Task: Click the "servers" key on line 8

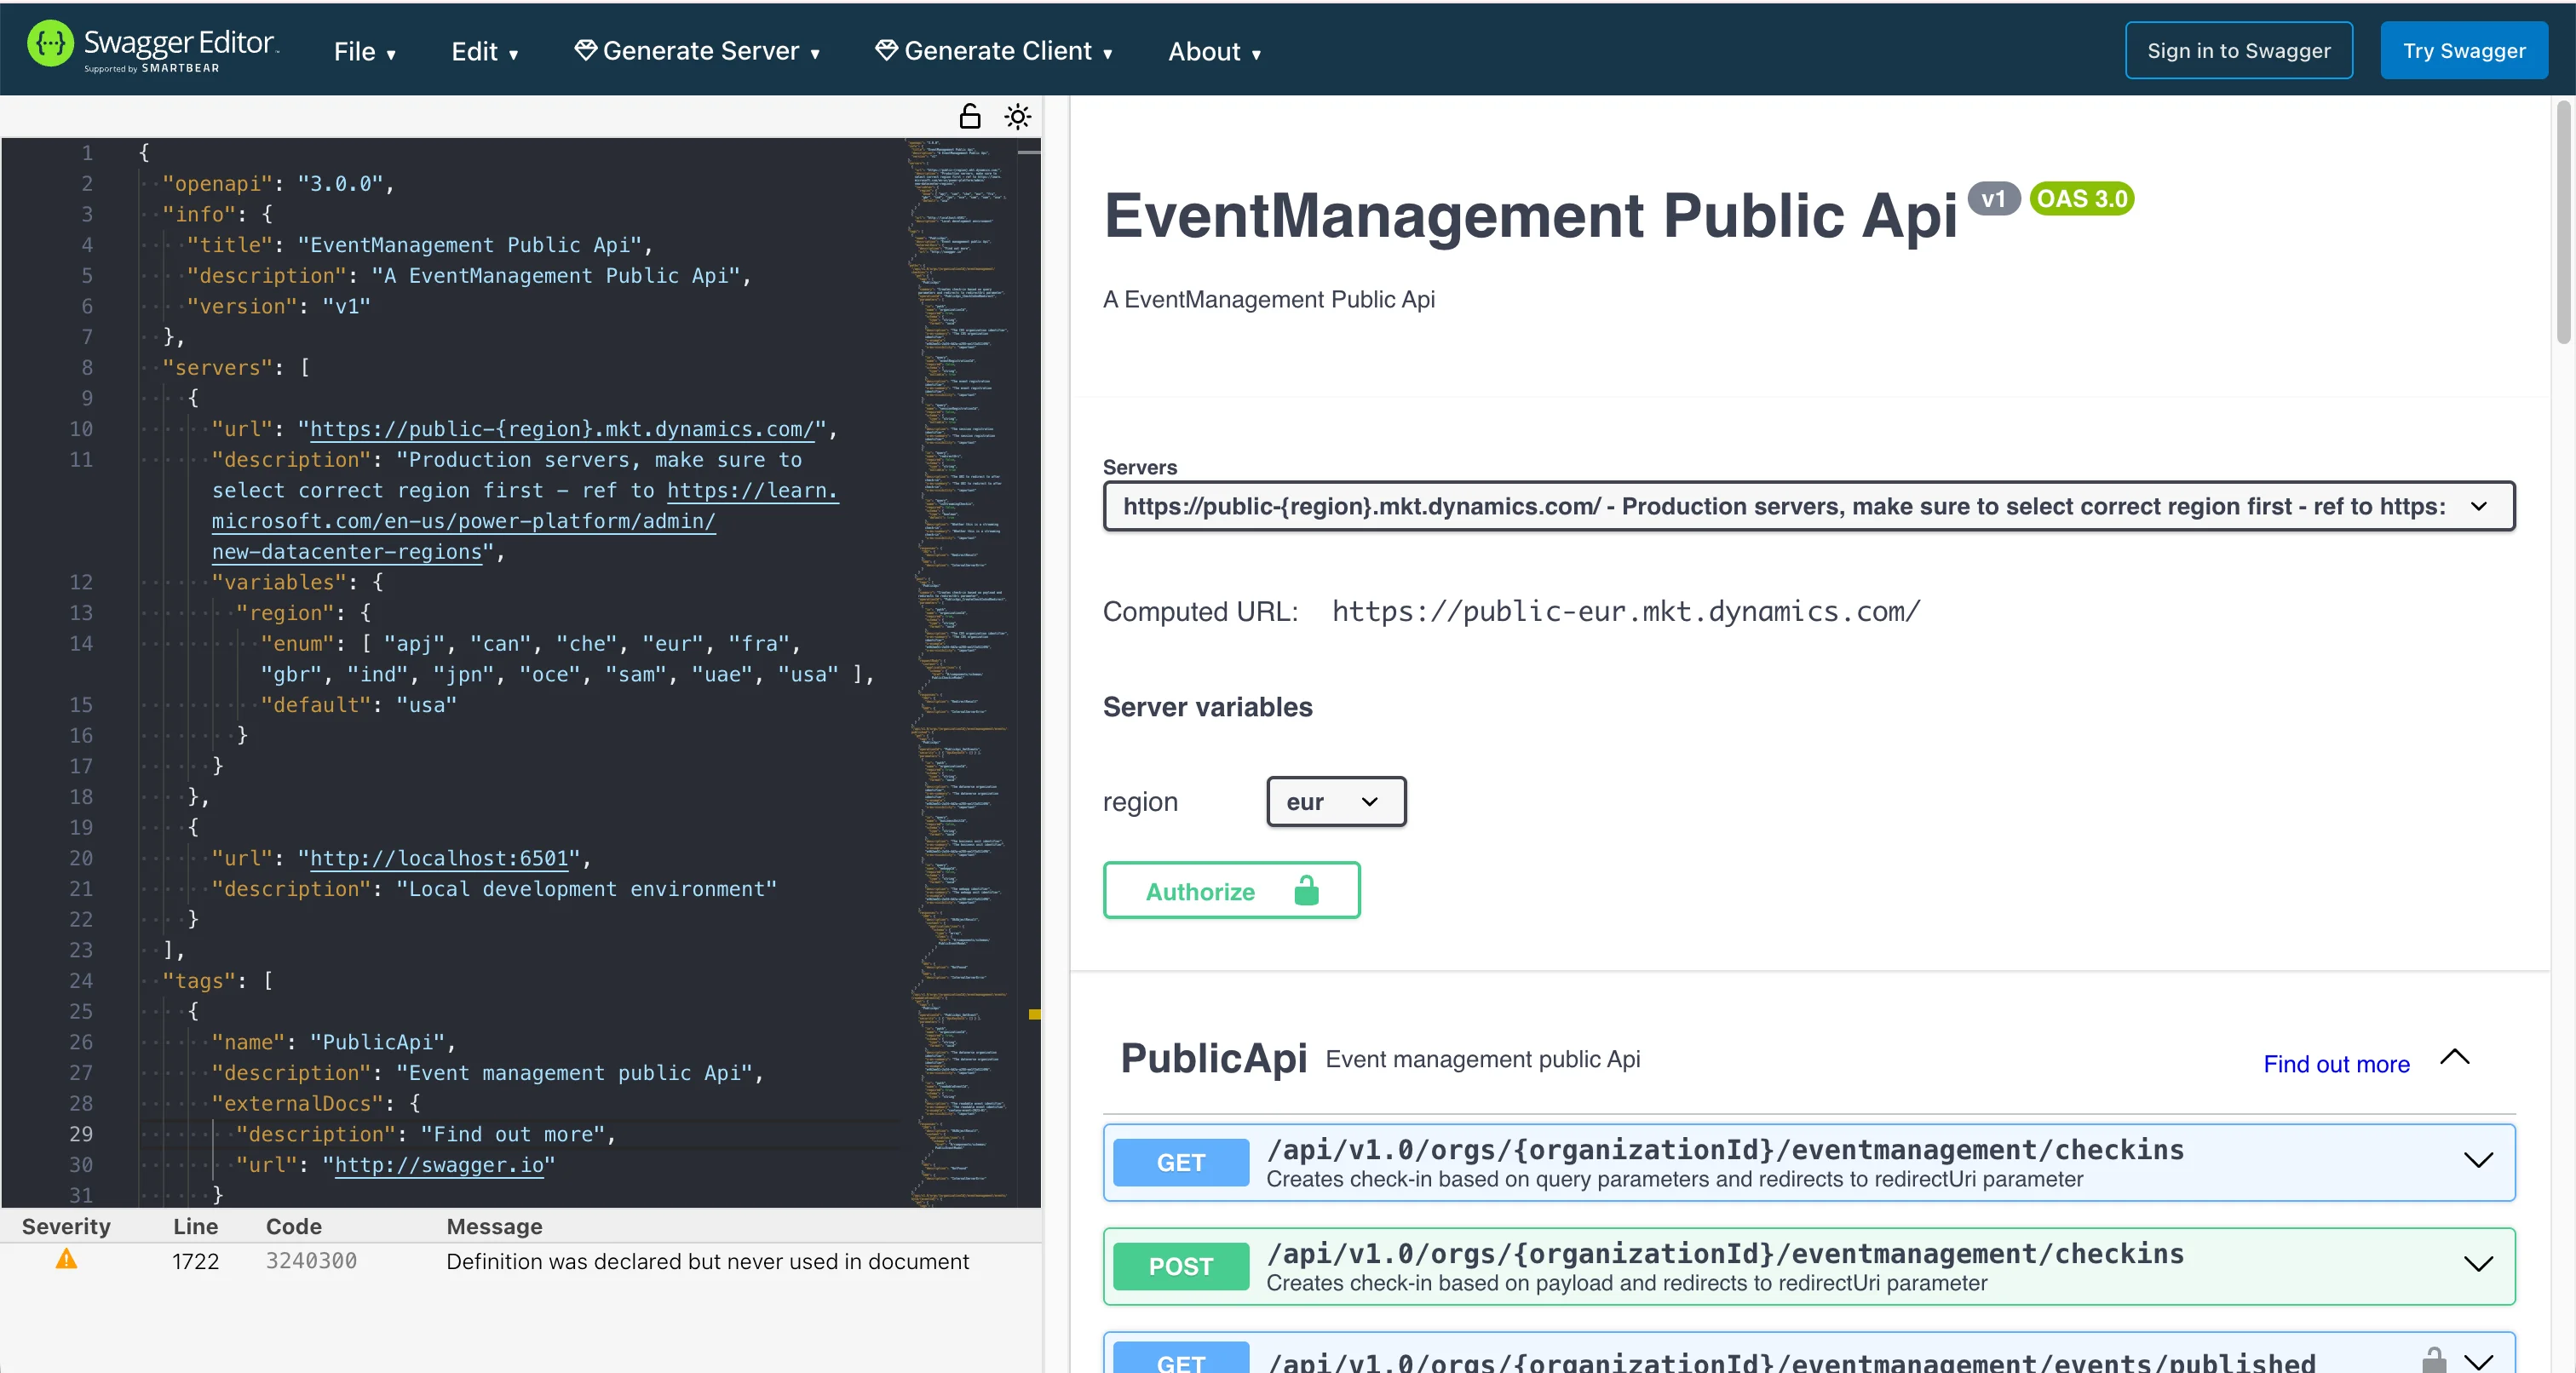Action: 217,367
